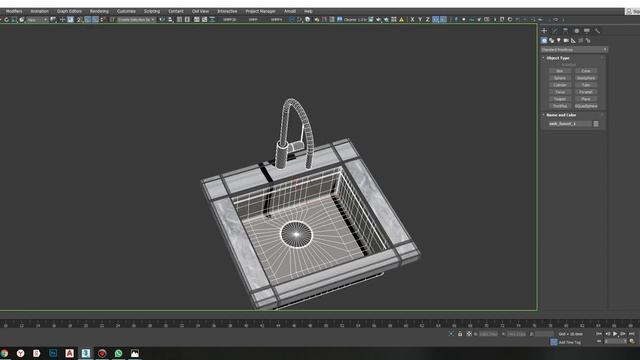Collapse the Name and Color rollout
This screenshot has width=640, height=360.
[560, 115]
